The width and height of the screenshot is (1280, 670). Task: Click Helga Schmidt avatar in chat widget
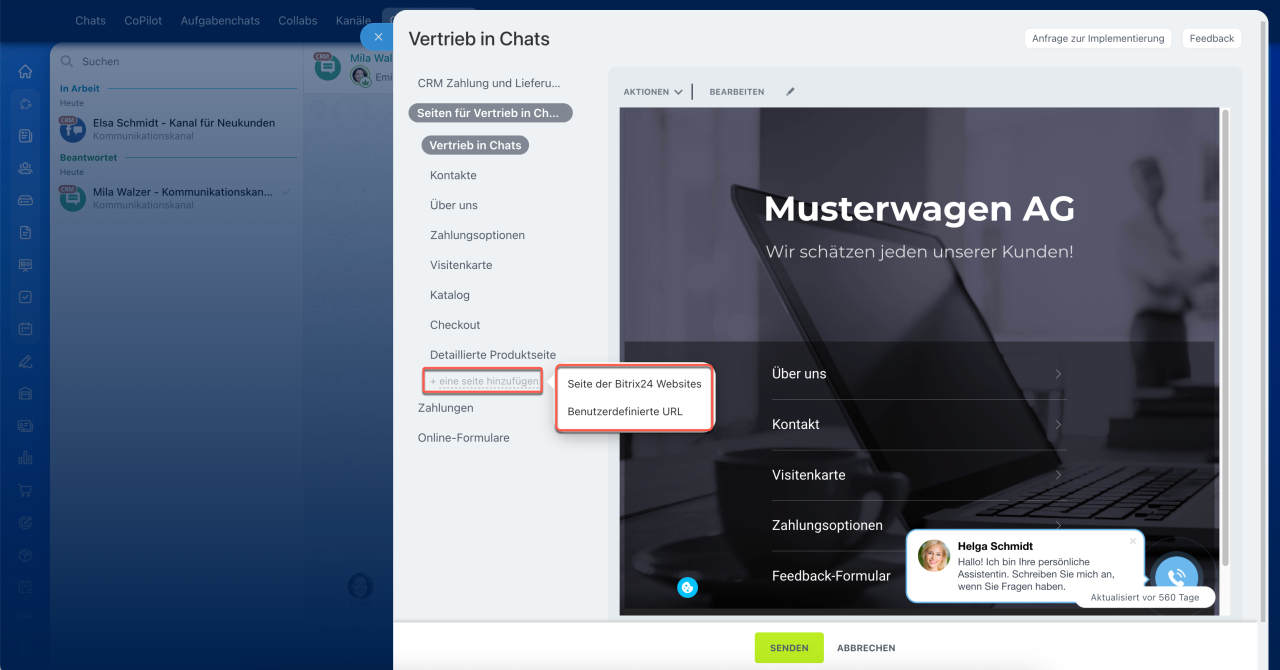tap(933, 556)
